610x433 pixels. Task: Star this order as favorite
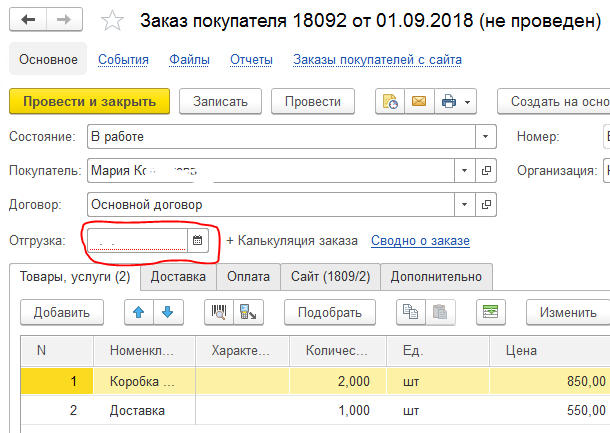pos(114,21)
